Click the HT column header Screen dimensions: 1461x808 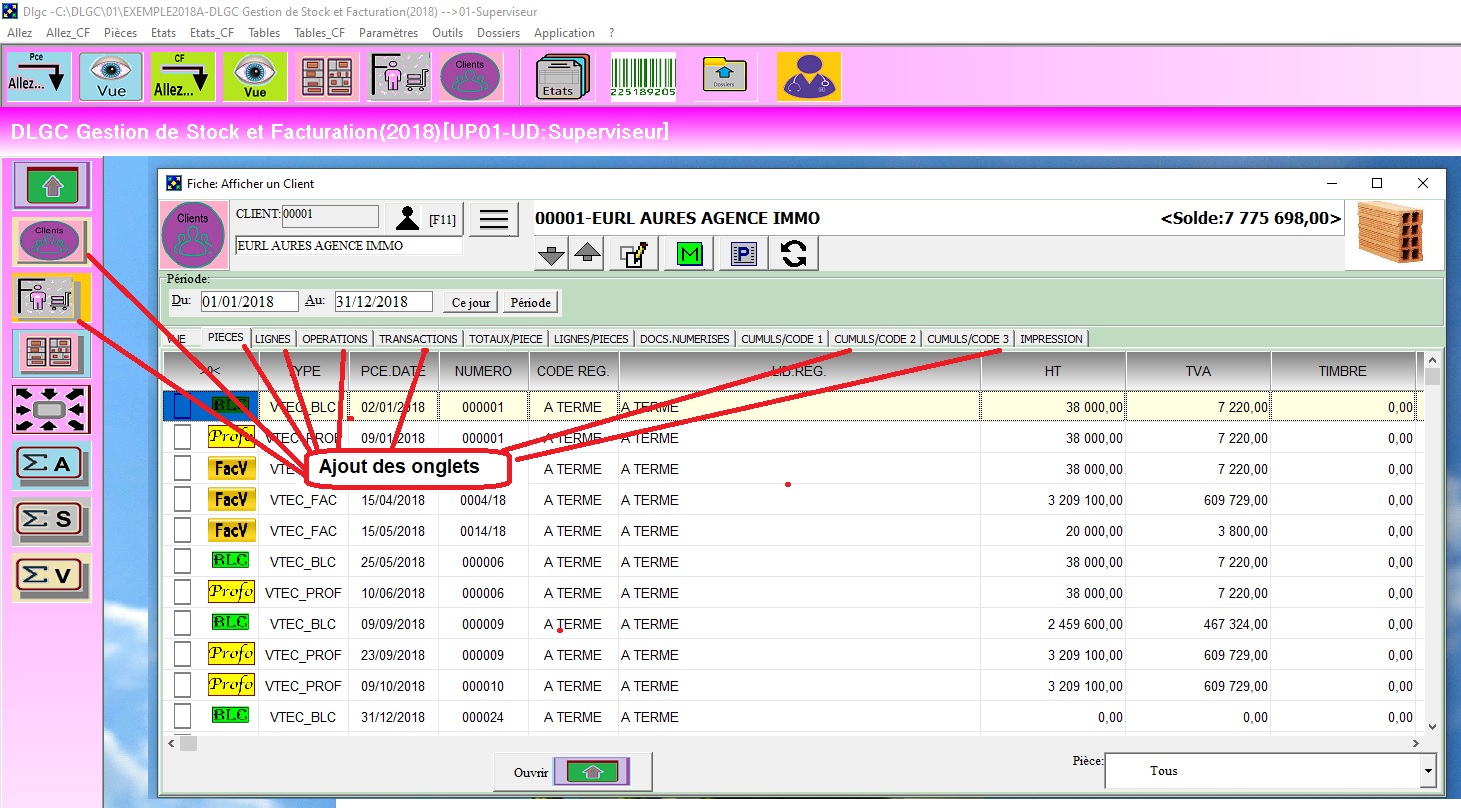coord(1053,371)
